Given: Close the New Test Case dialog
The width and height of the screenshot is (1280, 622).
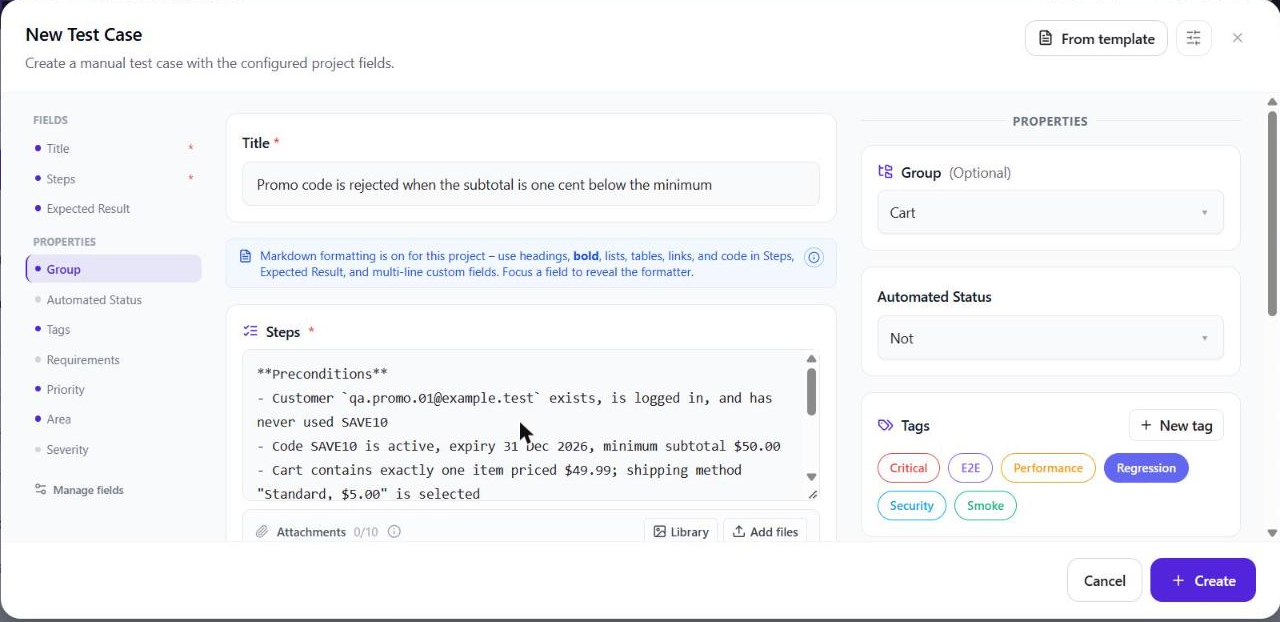Looking at the screenshot, I should (1238, 38).
